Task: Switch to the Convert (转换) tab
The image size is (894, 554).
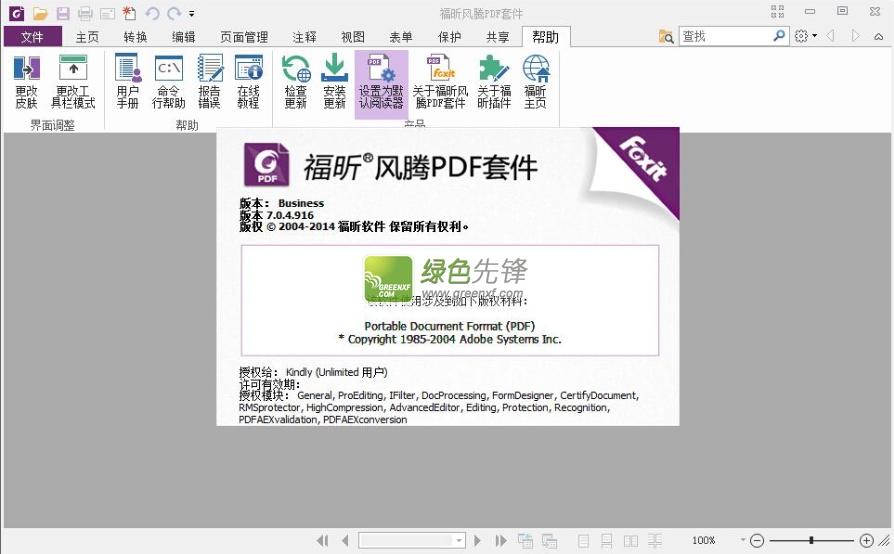Action: (136, 37)
